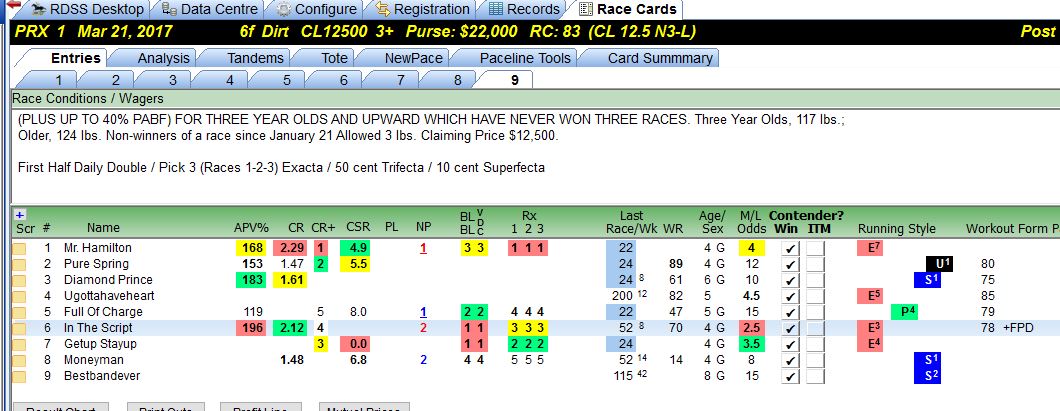Screen dimensions: 1060x411
Task: Open the Tandems sub-tab
Action: click(x=255, y=58)
